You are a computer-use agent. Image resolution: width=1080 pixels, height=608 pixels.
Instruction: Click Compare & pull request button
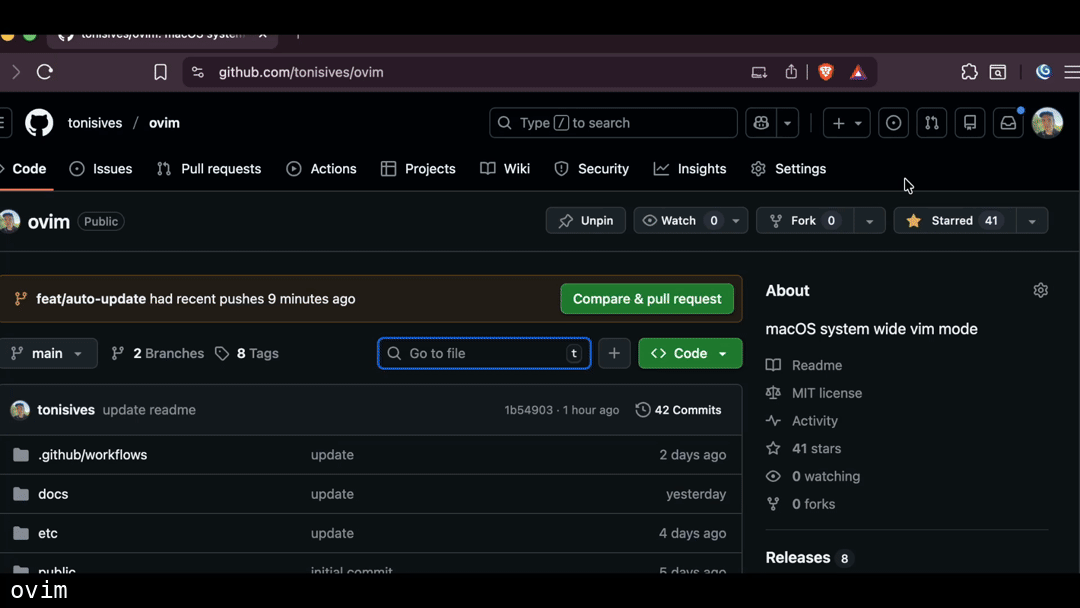pos(647,299)
